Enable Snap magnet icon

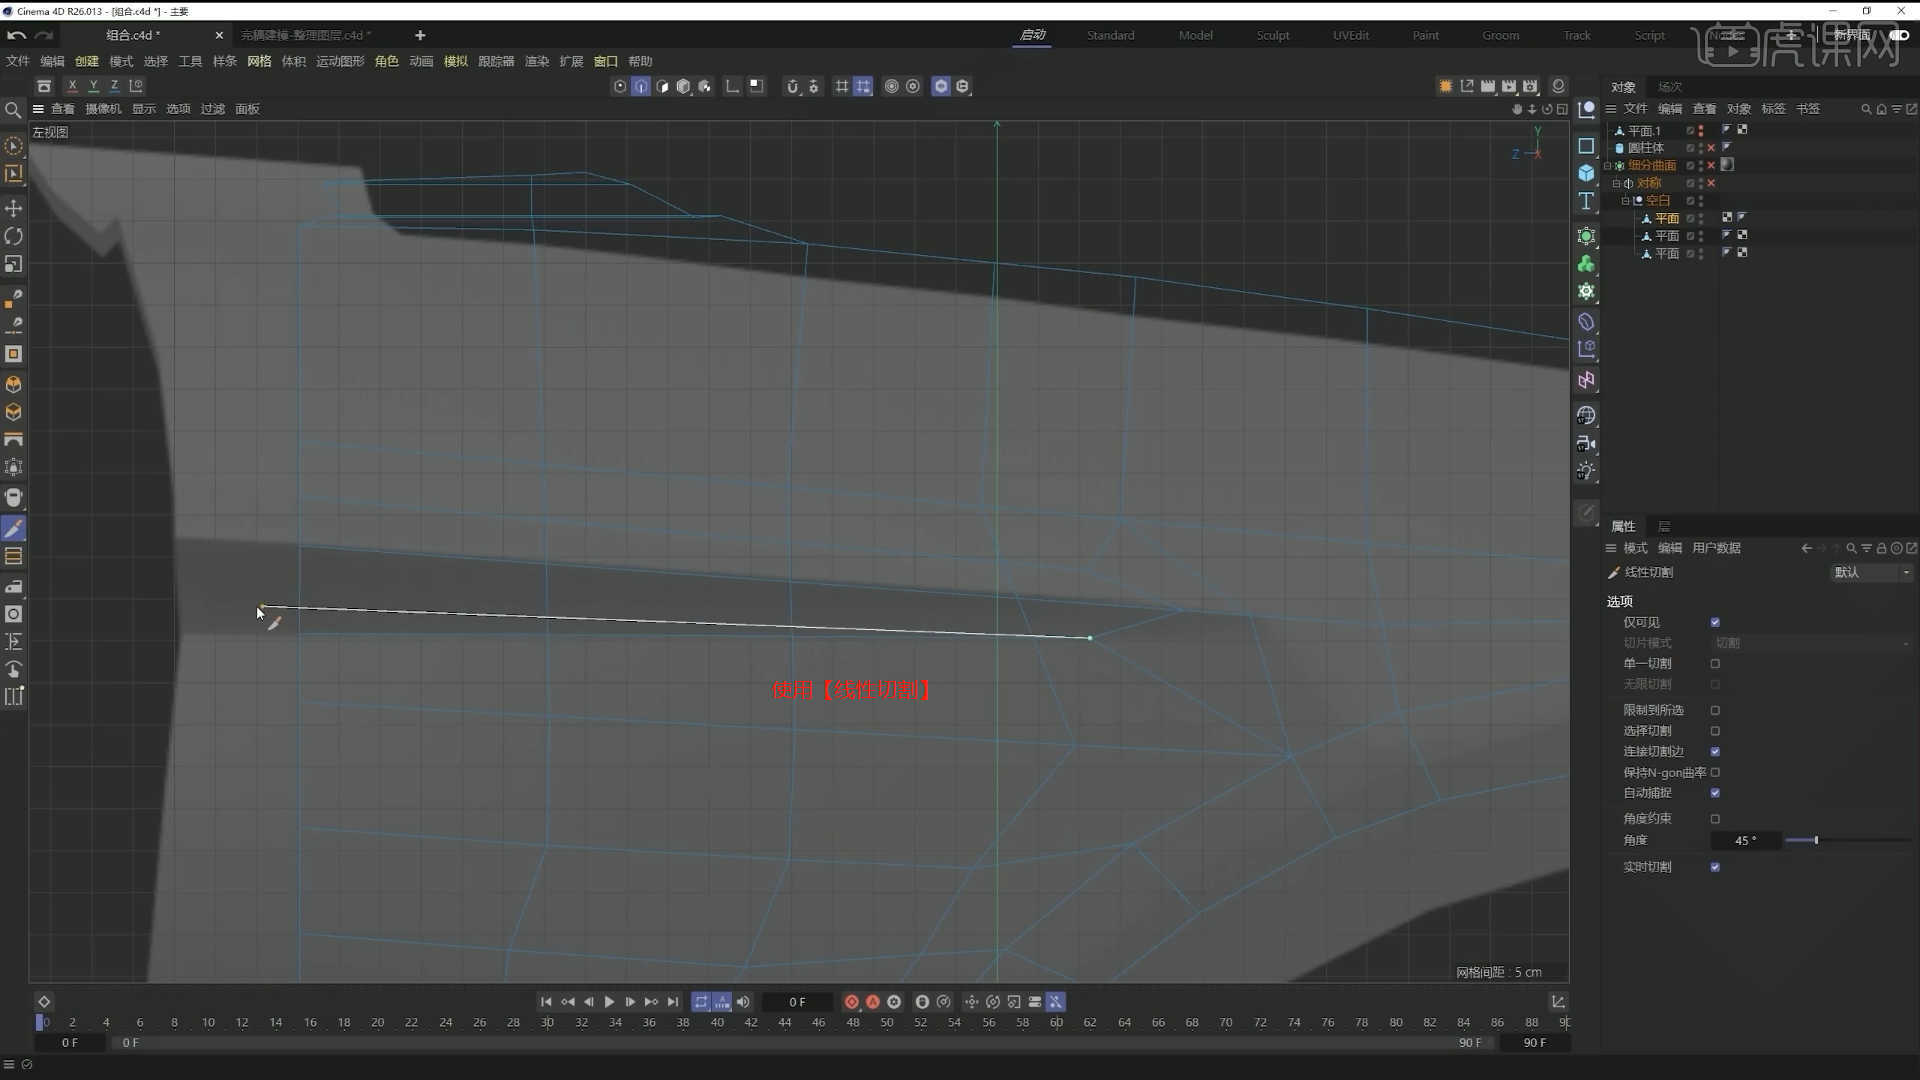792,87
